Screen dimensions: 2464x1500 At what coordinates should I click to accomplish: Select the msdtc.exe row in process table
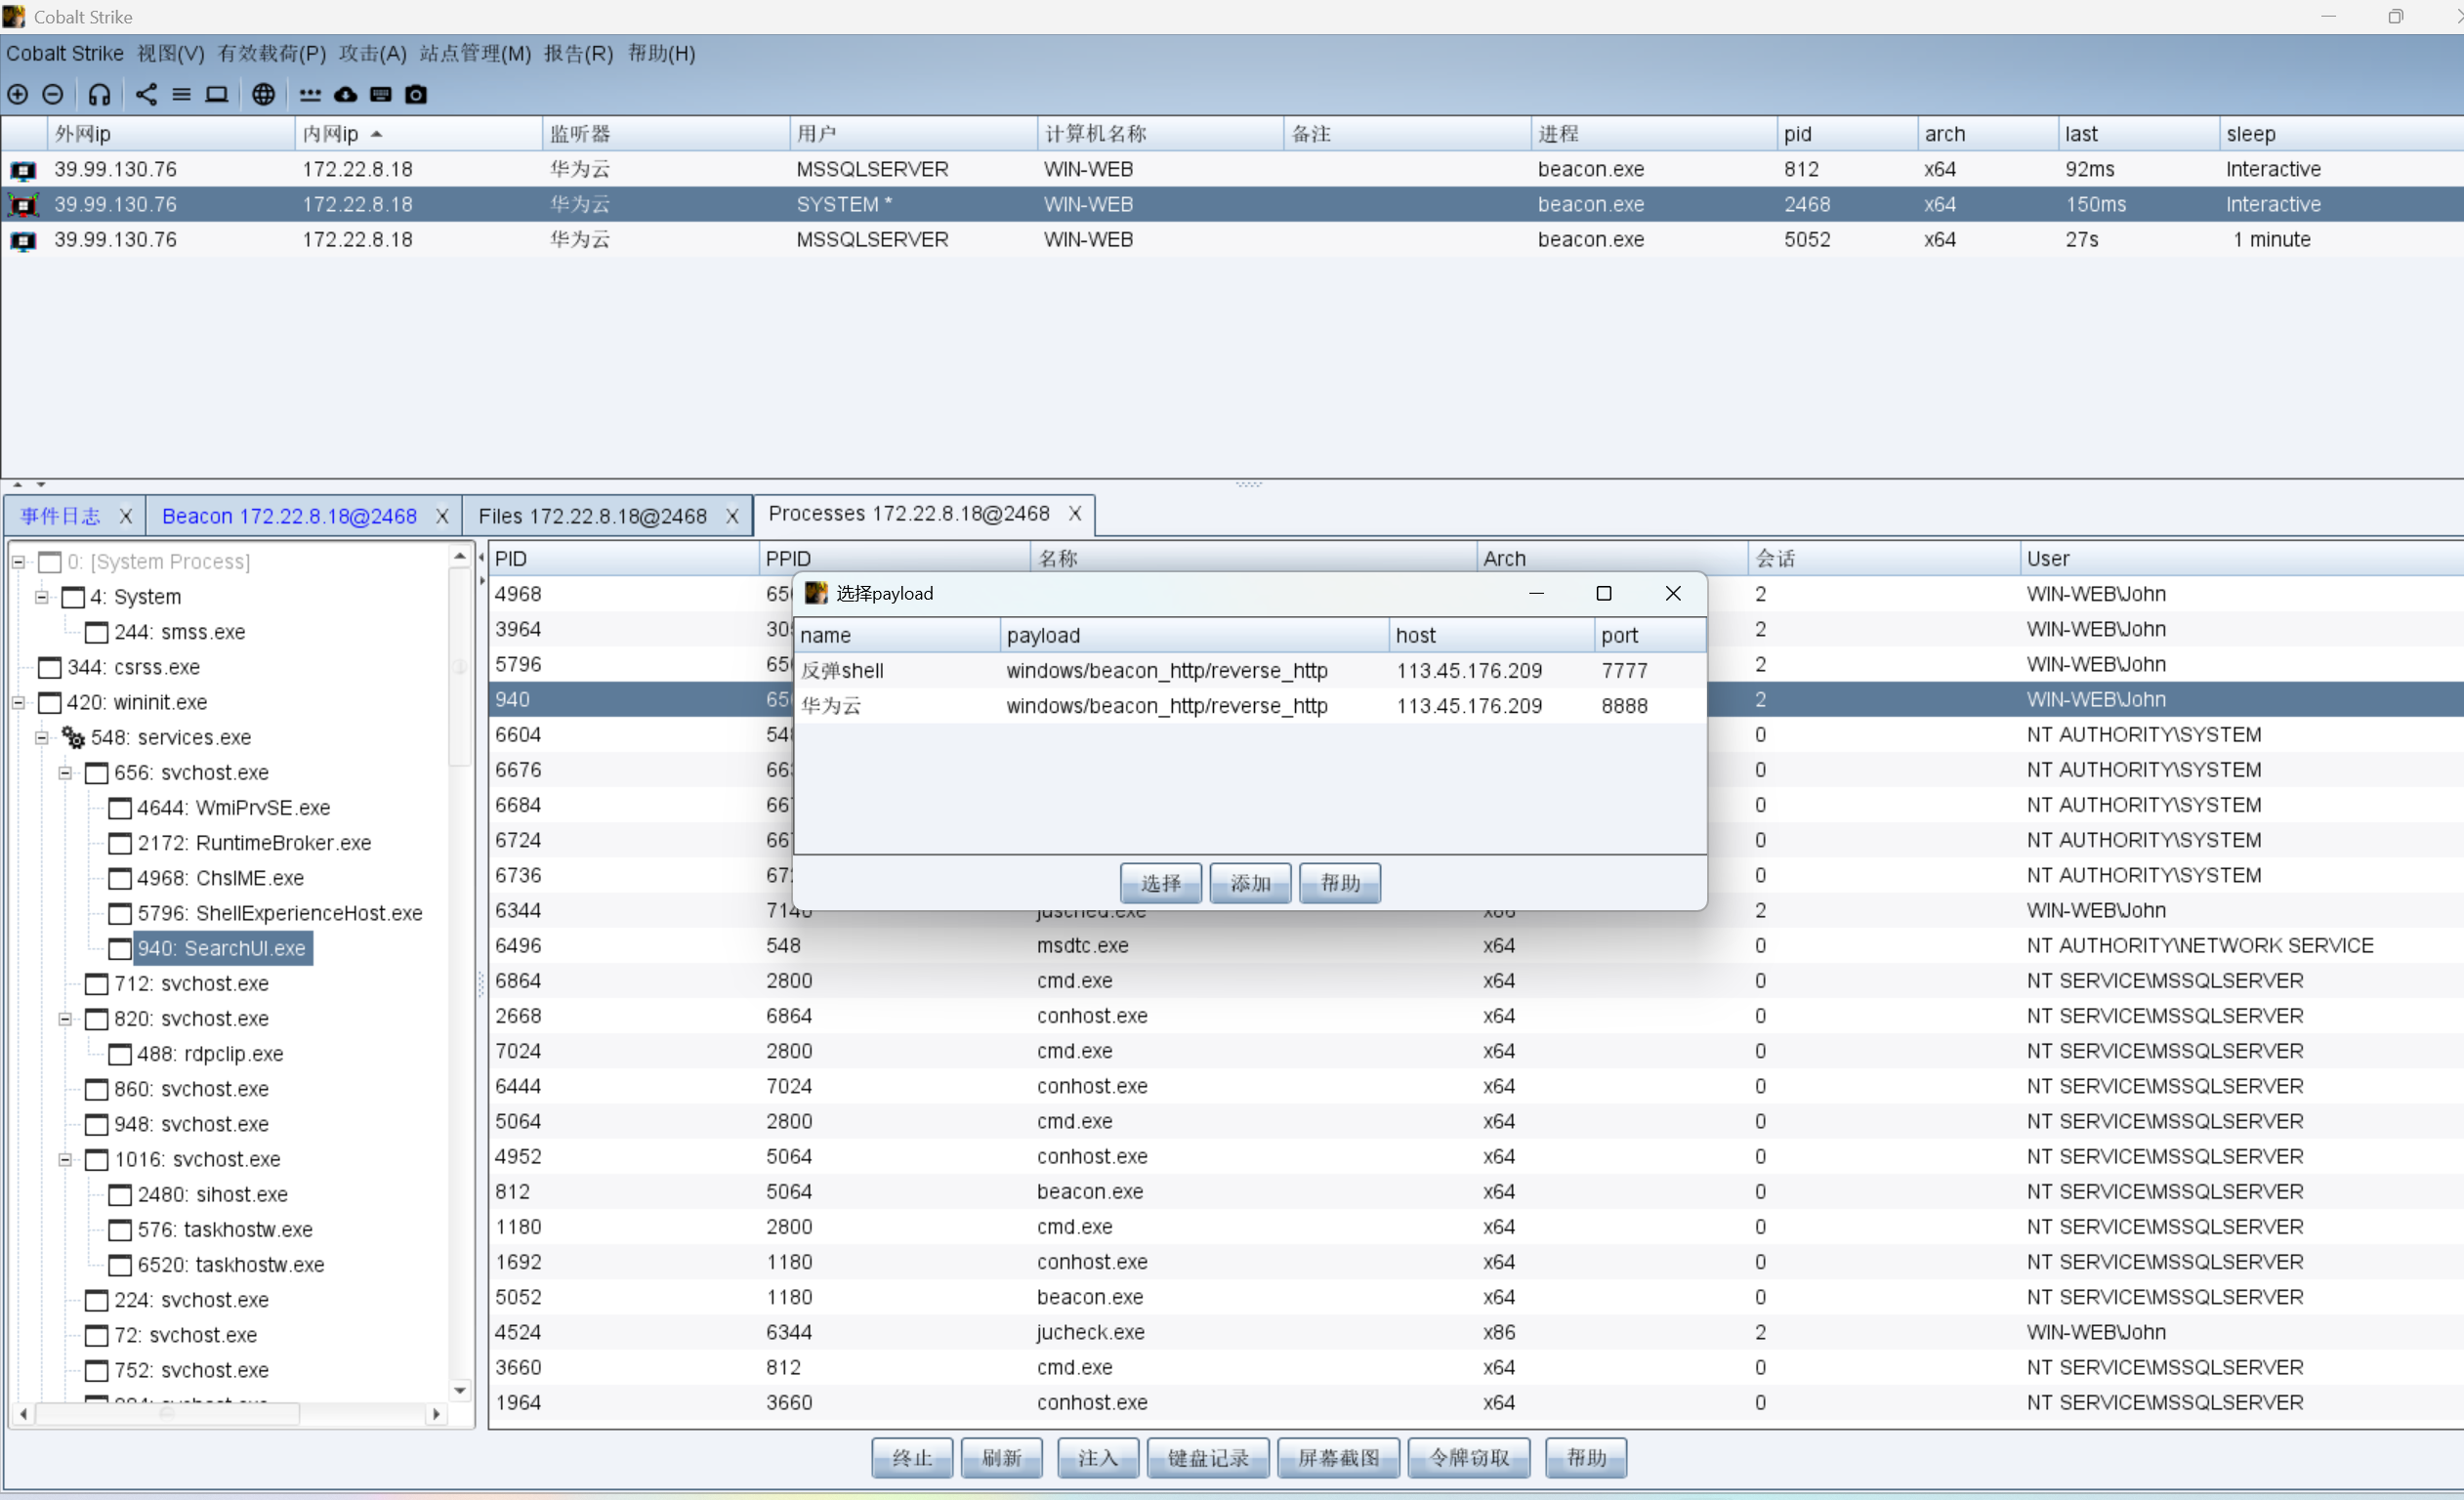pos(1475,946)
